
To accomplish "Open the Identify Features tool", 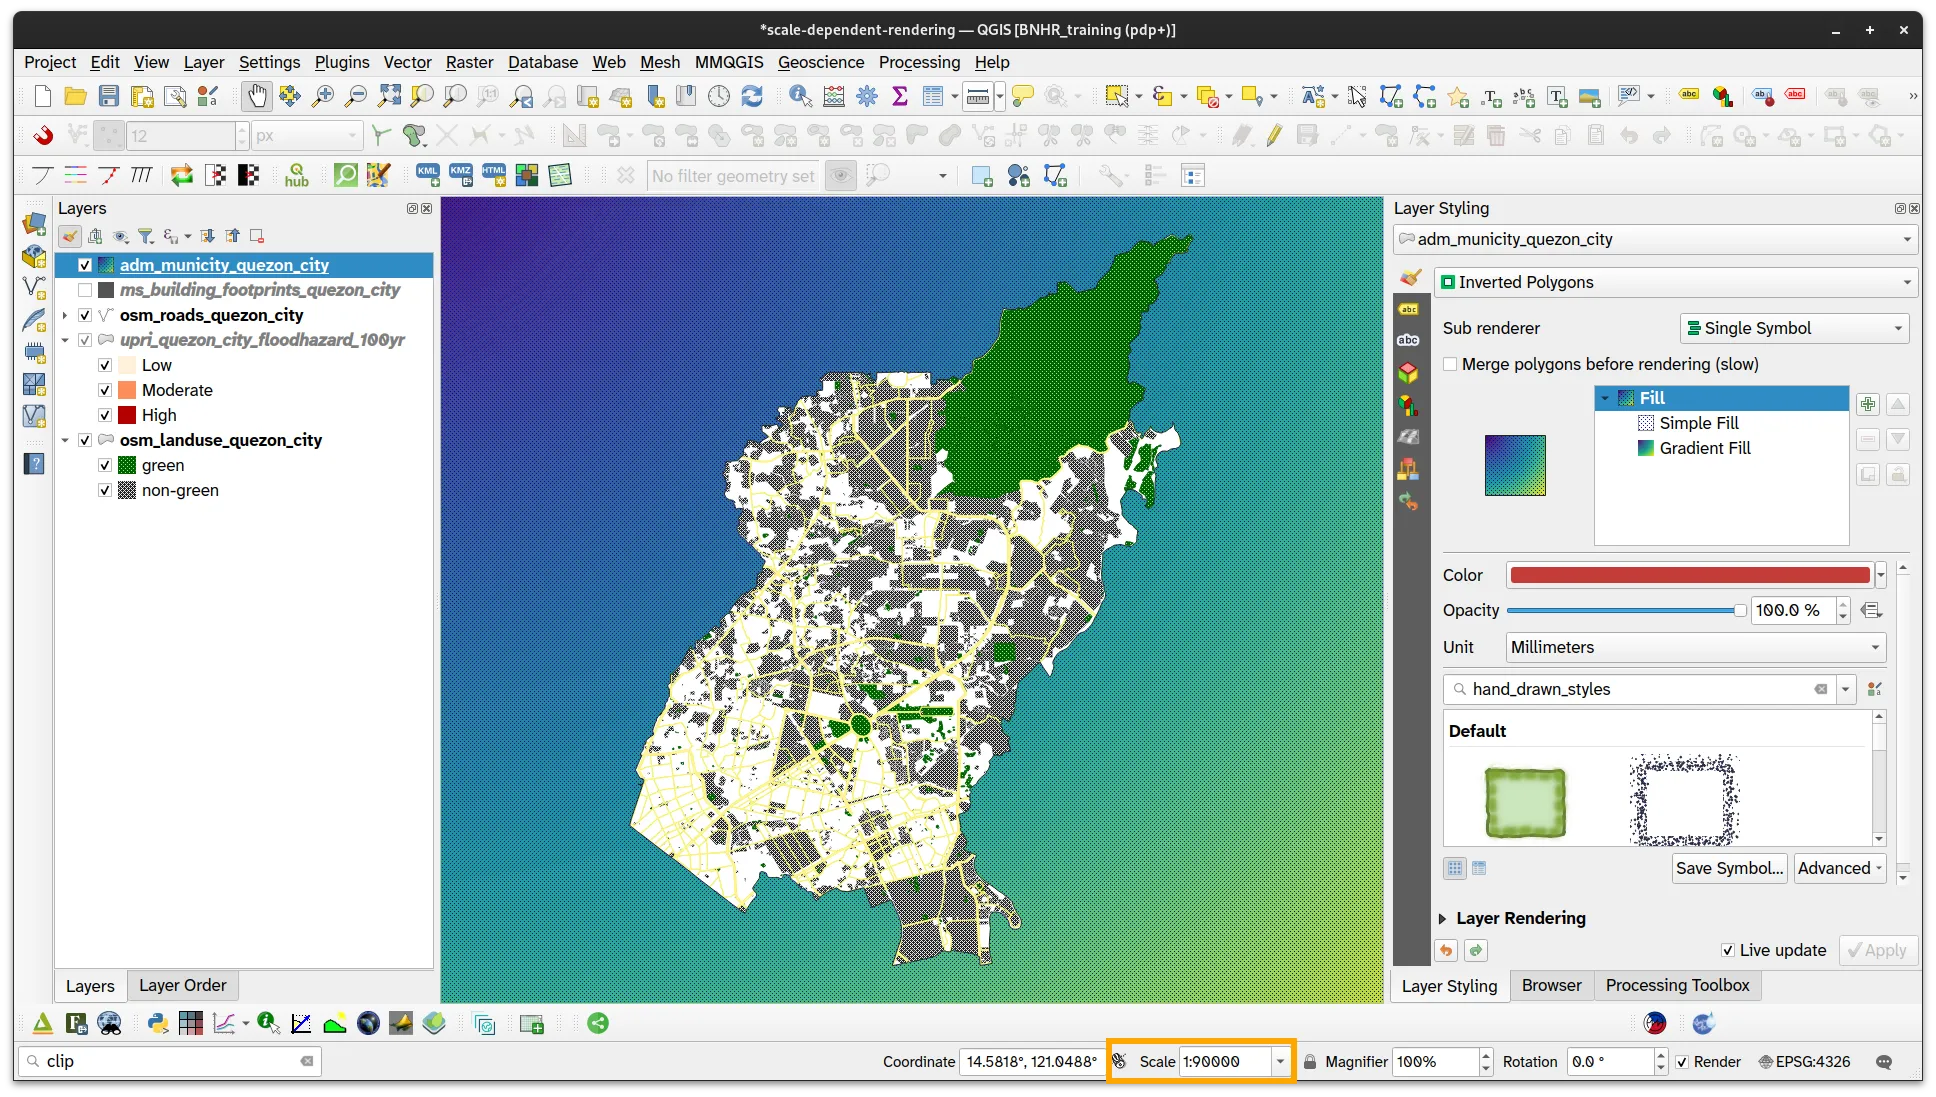I will (800, 96).
